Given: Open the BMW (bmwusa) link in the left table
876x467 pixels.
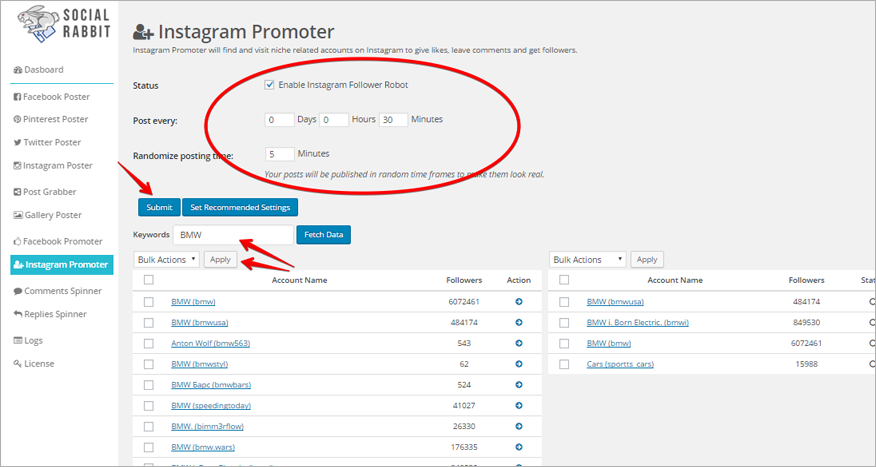Looking at the screenshot, I should click(199, 322).
